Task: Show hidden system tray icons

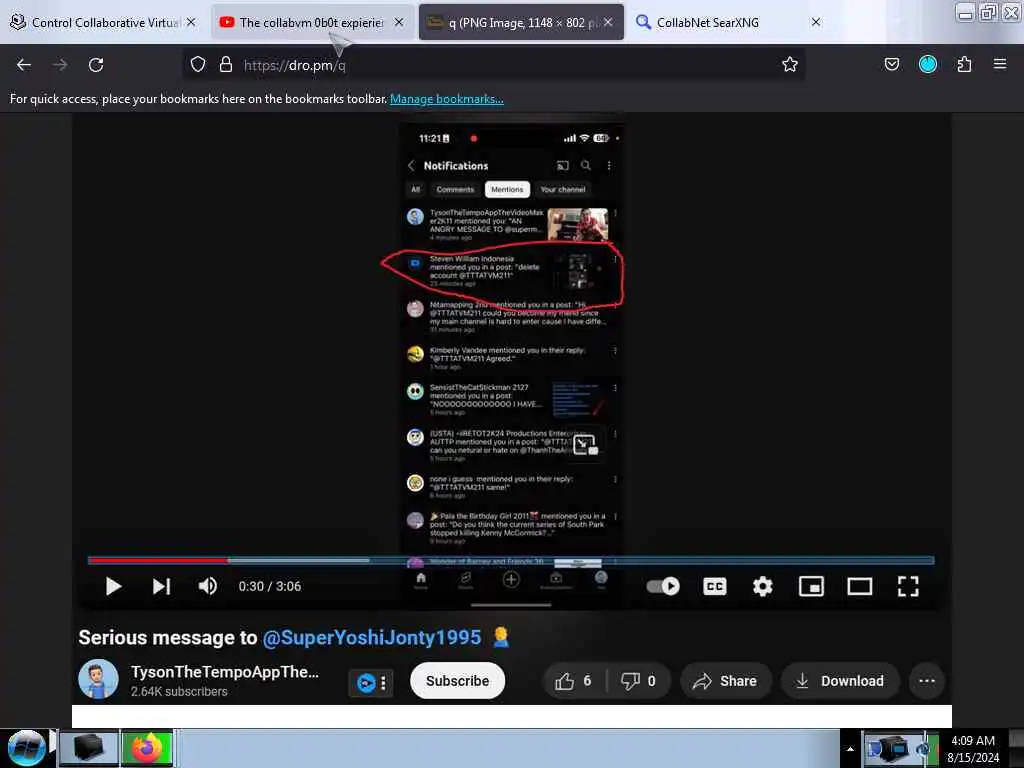Action: pyautogui.click(x=850, y=749)
